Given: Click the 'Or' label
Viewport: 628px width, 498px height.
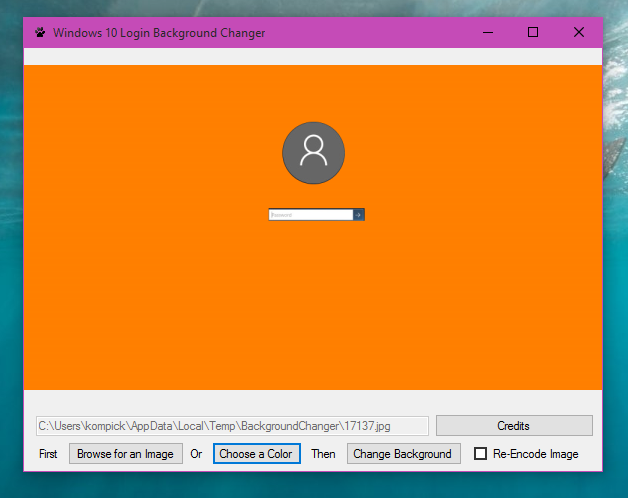Looking at the screenshot, I should point(196,454).
